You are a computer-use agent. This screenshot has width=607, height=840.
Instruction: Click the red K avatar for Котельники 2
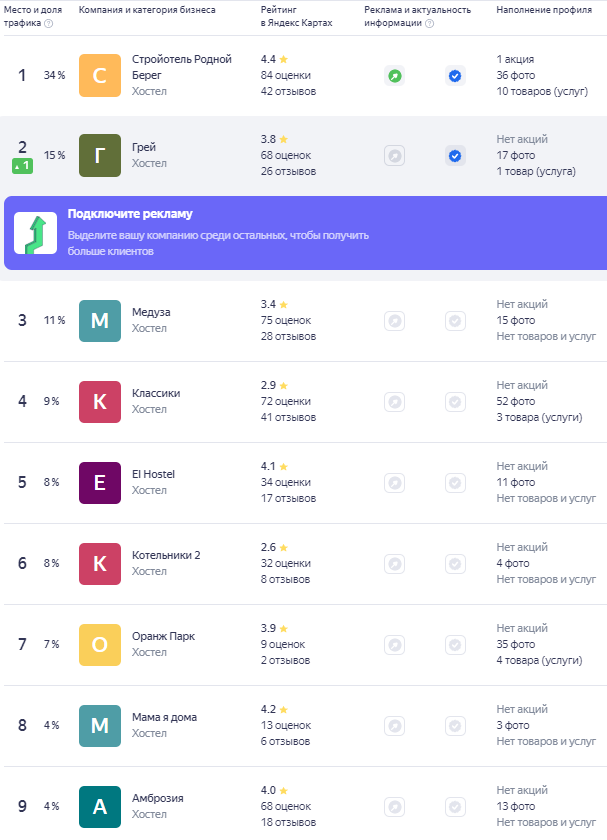coord(100,564)
